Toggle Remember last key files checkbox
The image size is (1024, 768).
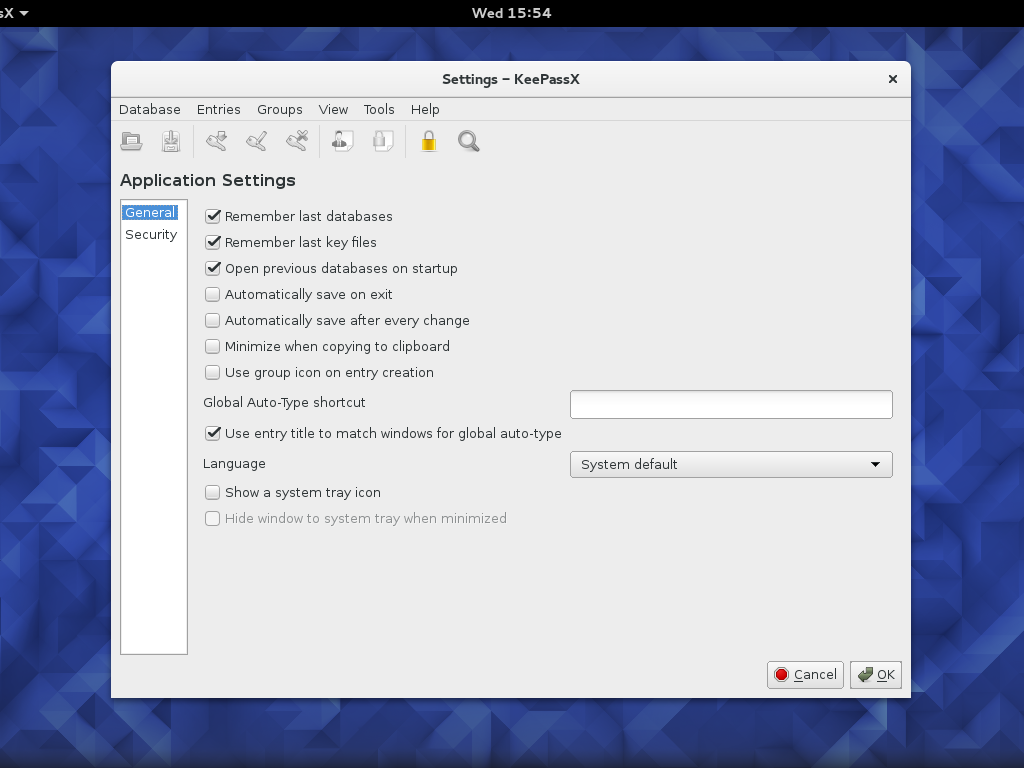(213, 242)
